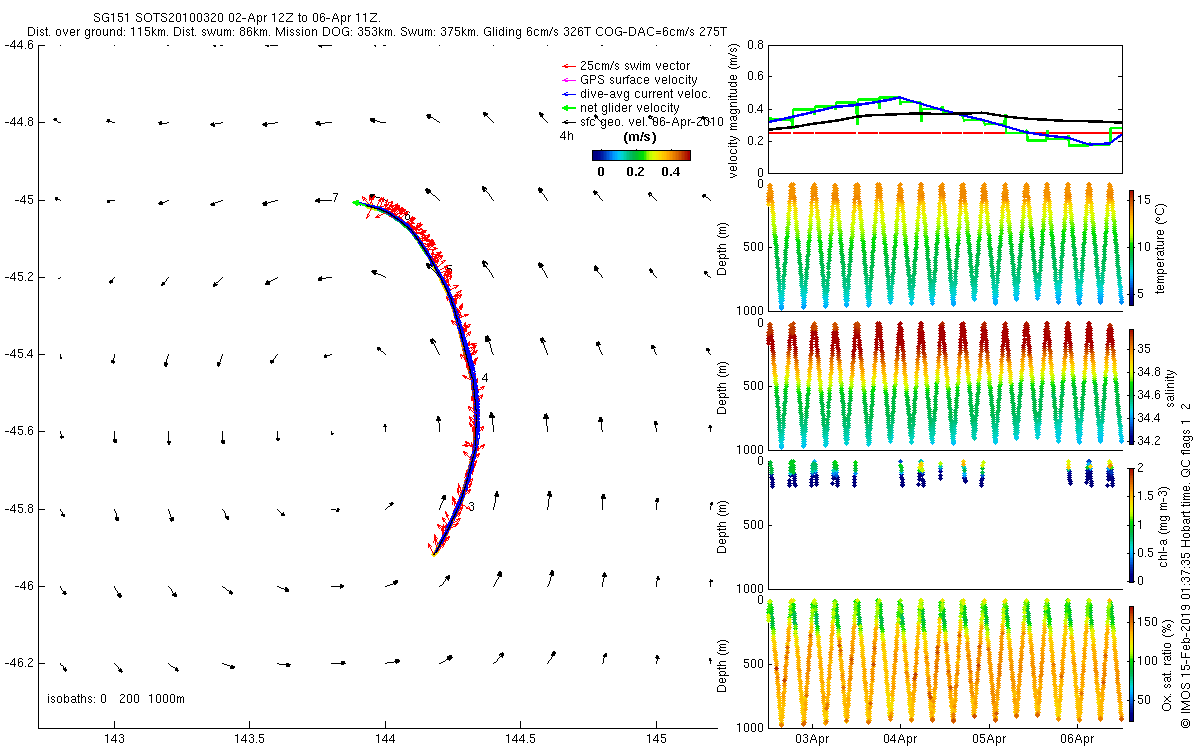The height and width of the screenshot is (750, 1200).
Task: Select the 'net glider velocity' legend entry
Action: coord(630,108)
